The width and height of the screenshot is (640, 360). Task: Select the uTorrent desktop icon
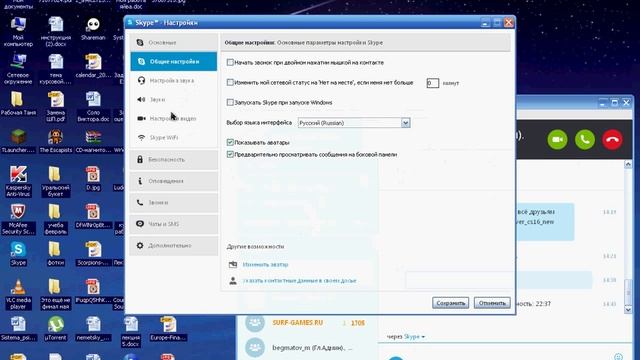[x=56, y=329]
